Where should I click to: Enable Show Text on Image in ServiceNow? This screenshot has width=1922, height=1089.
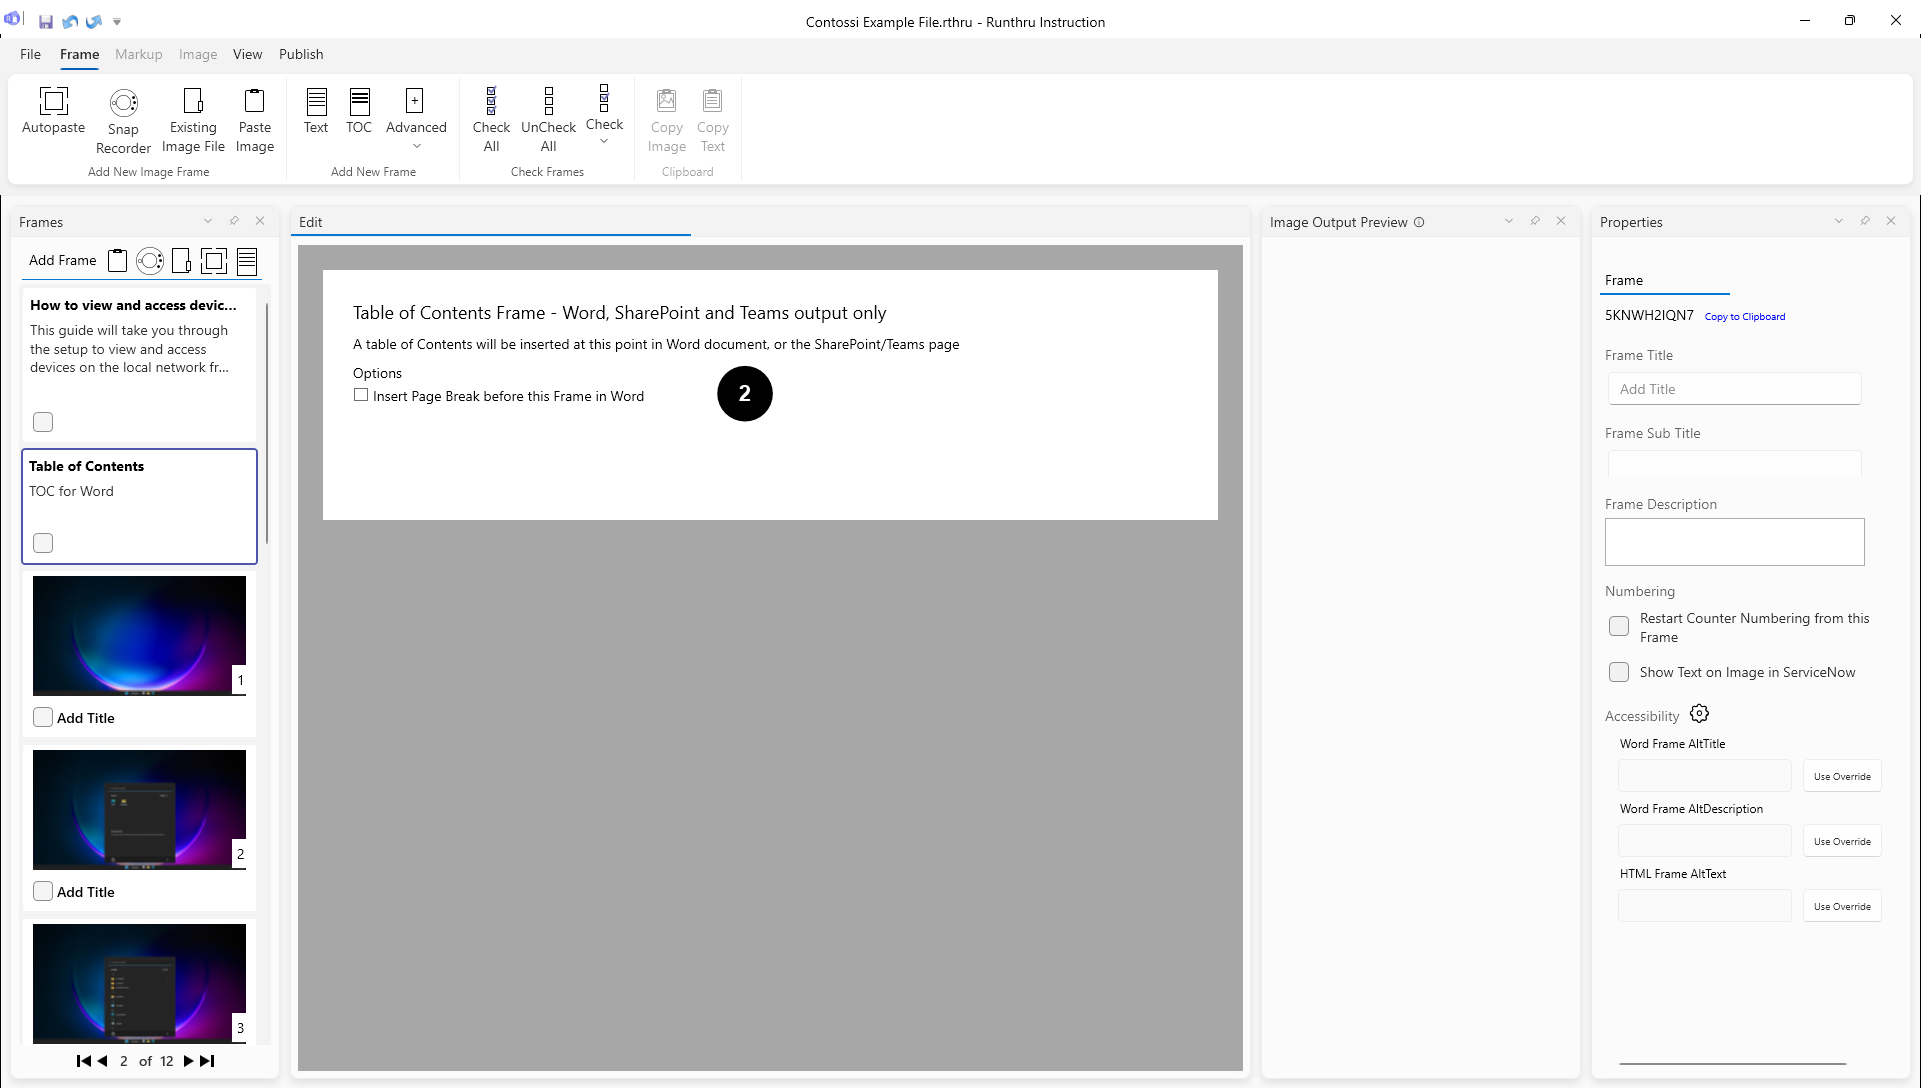point(1619,672)
